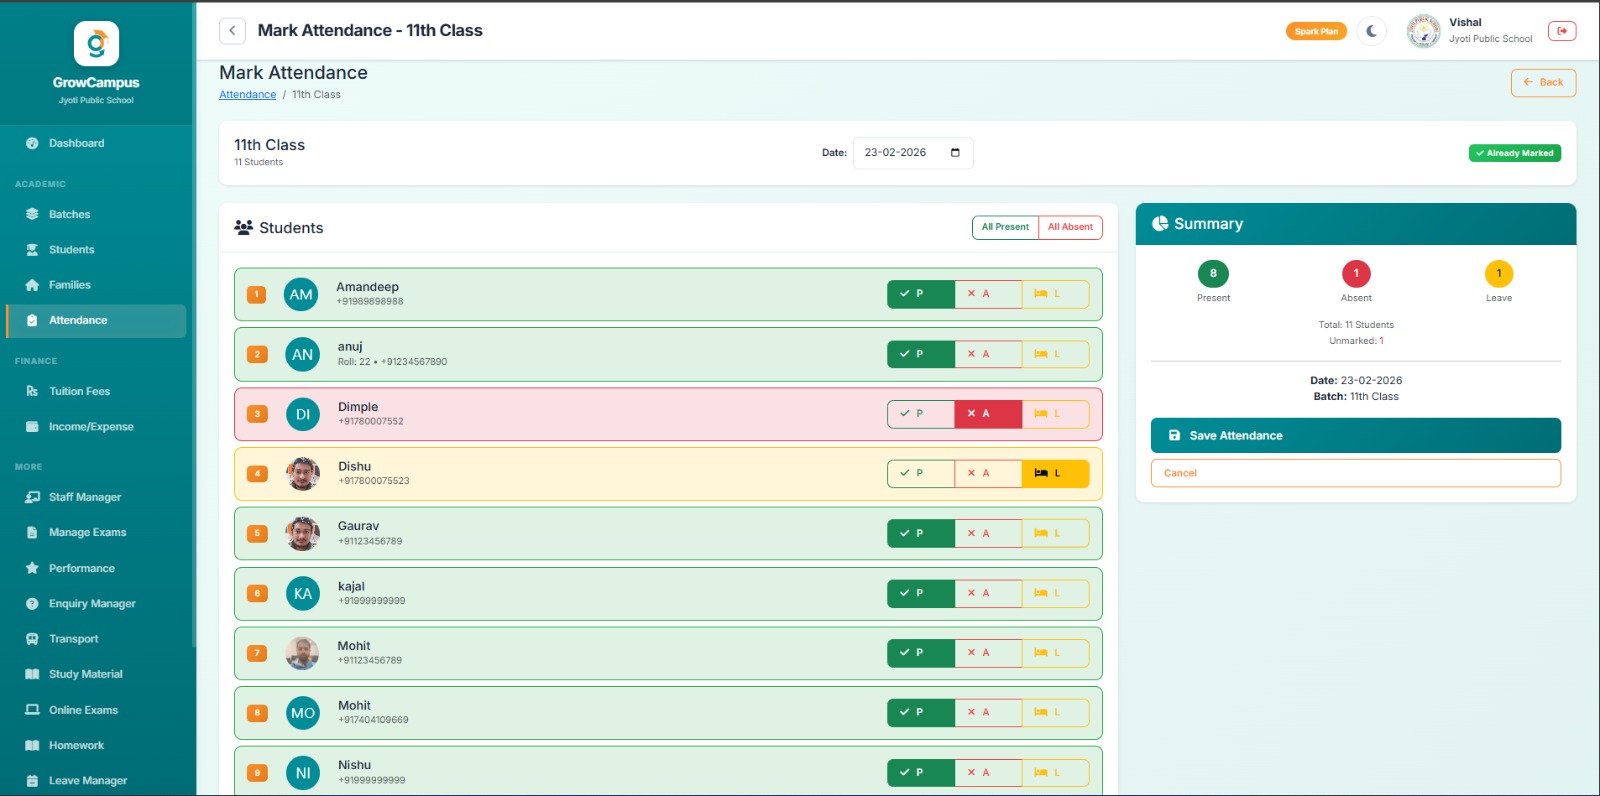Click the Attendance breadcrumb link
This screenshot has height=796, width=1600.
[x=247, y=95]
